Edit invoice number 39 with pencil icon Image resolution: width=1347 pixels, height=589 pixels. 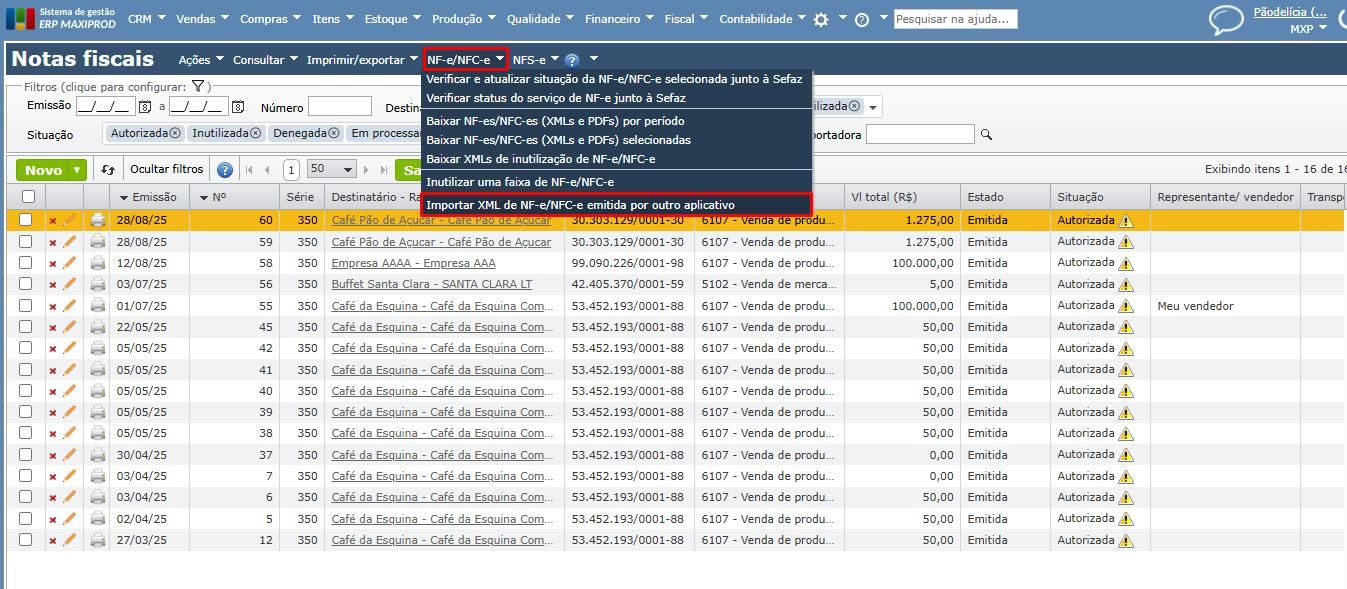tap(69, 412)
